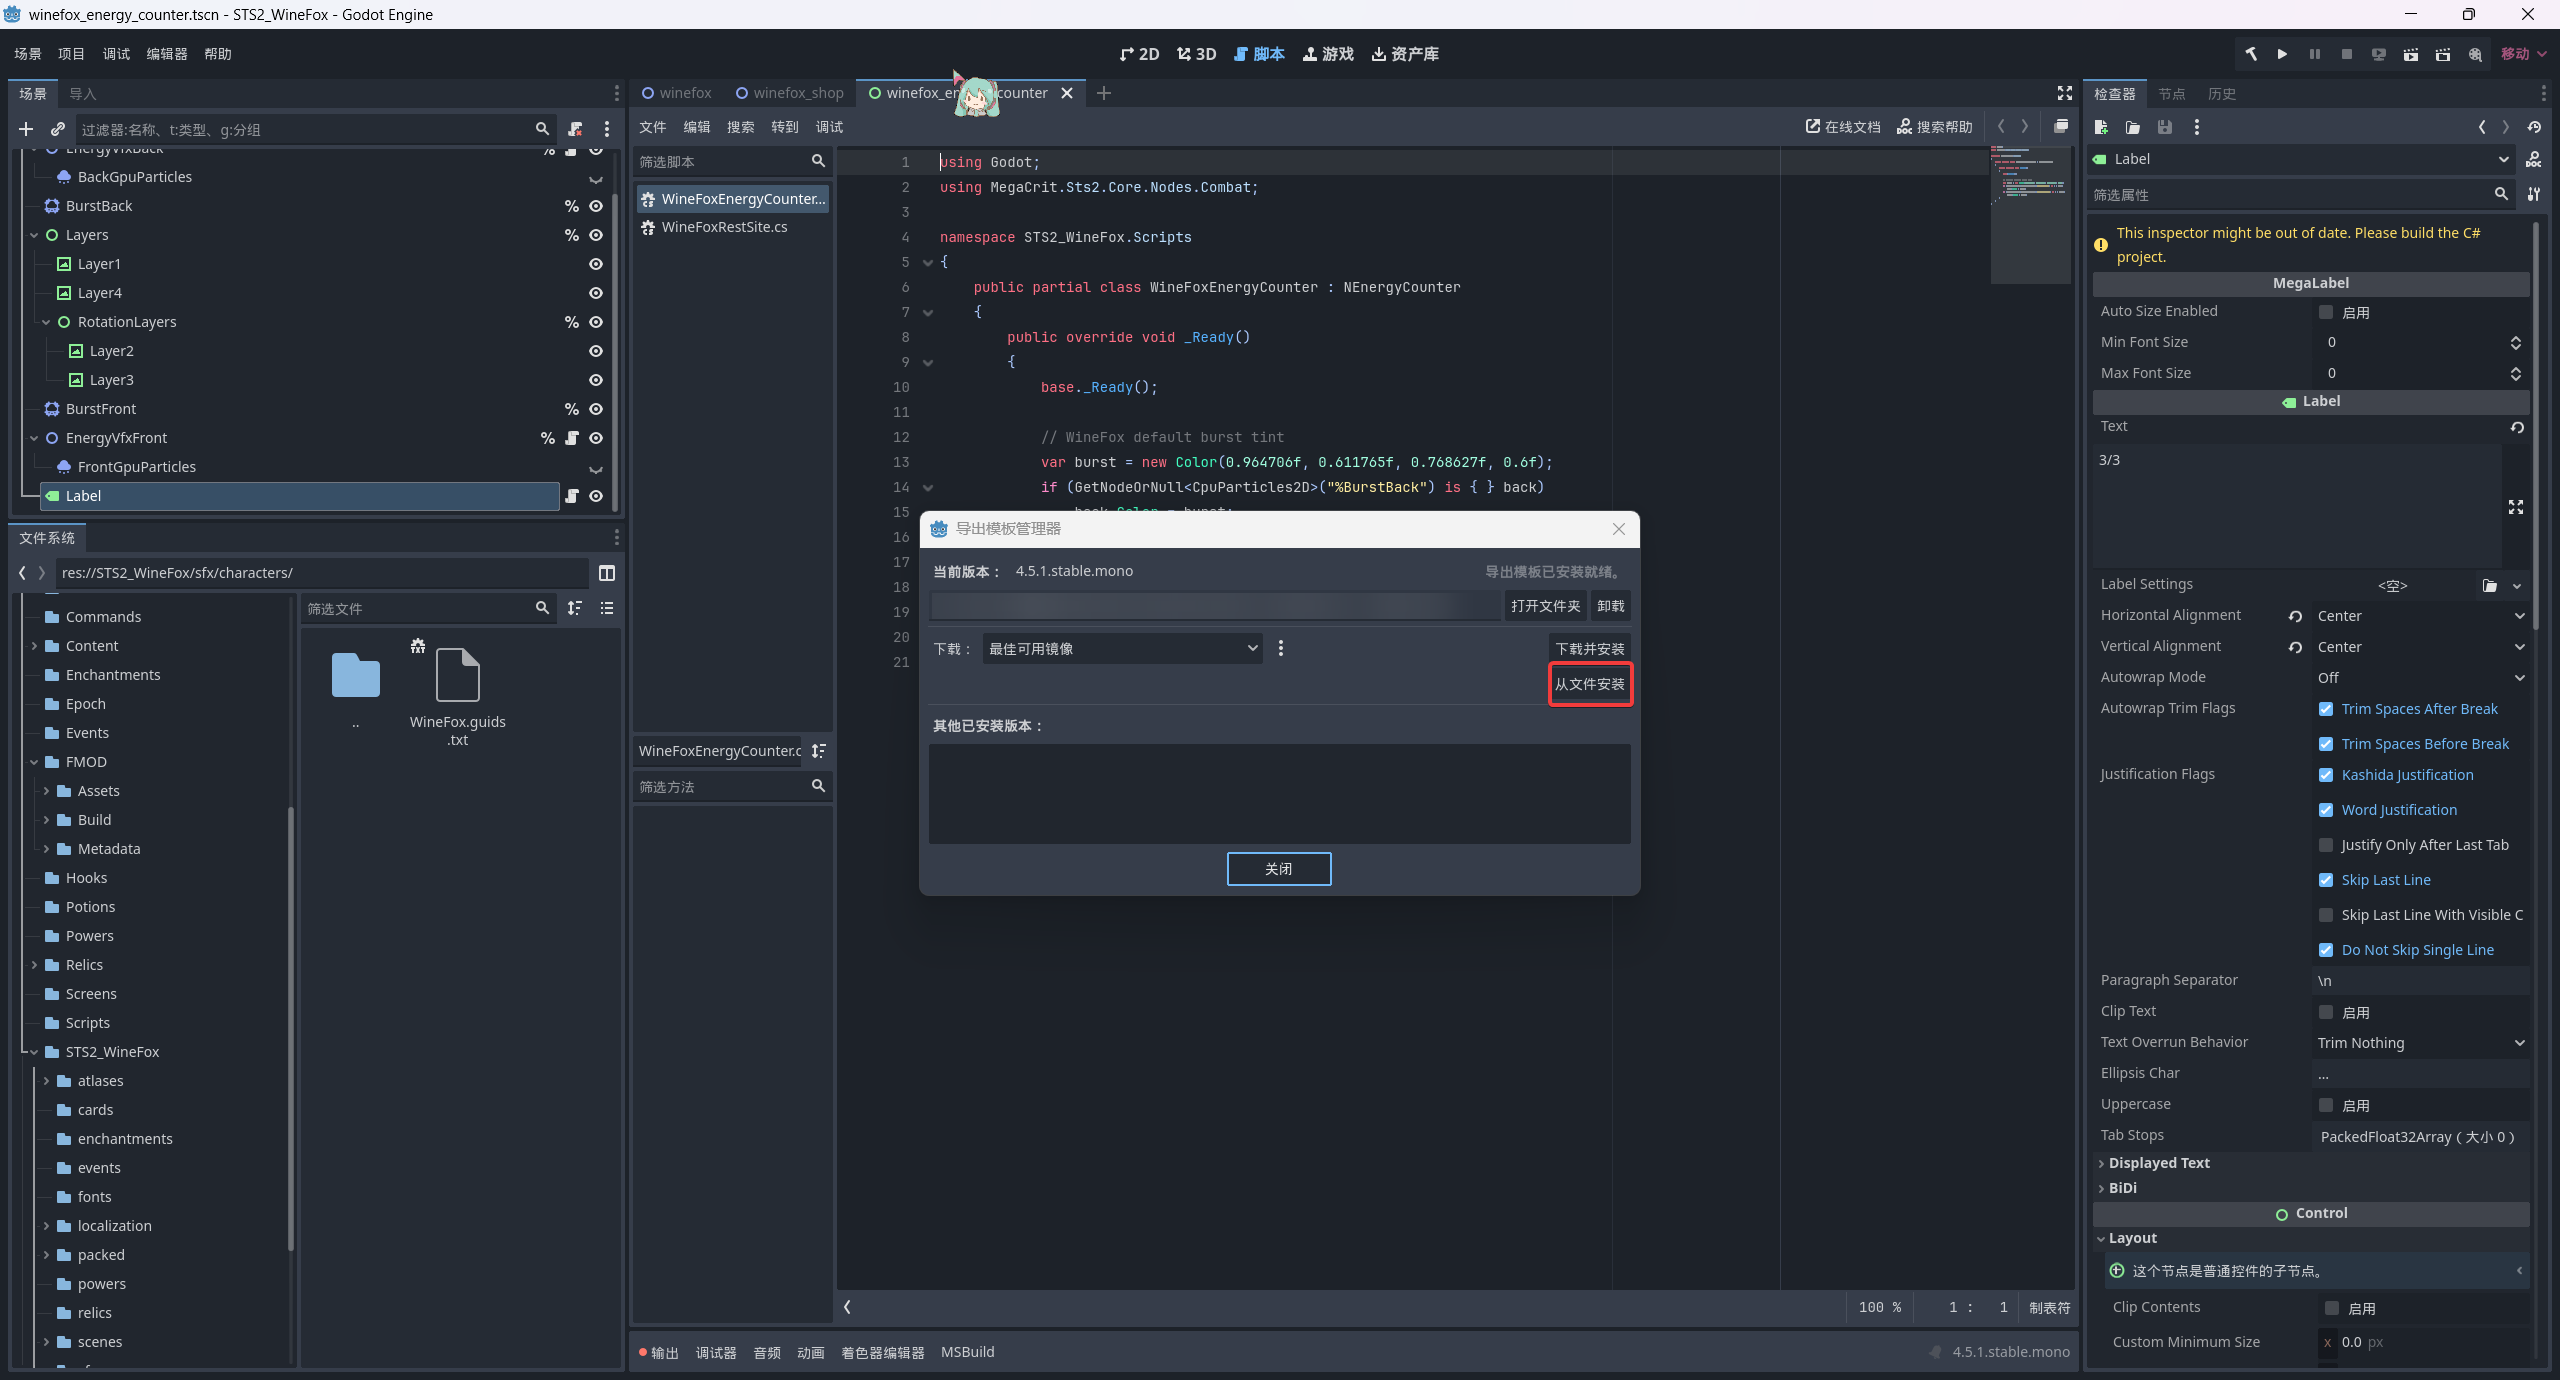Click the 关闭 button in dialog
This screenshot has width=2560, height=1380.
1278,869
